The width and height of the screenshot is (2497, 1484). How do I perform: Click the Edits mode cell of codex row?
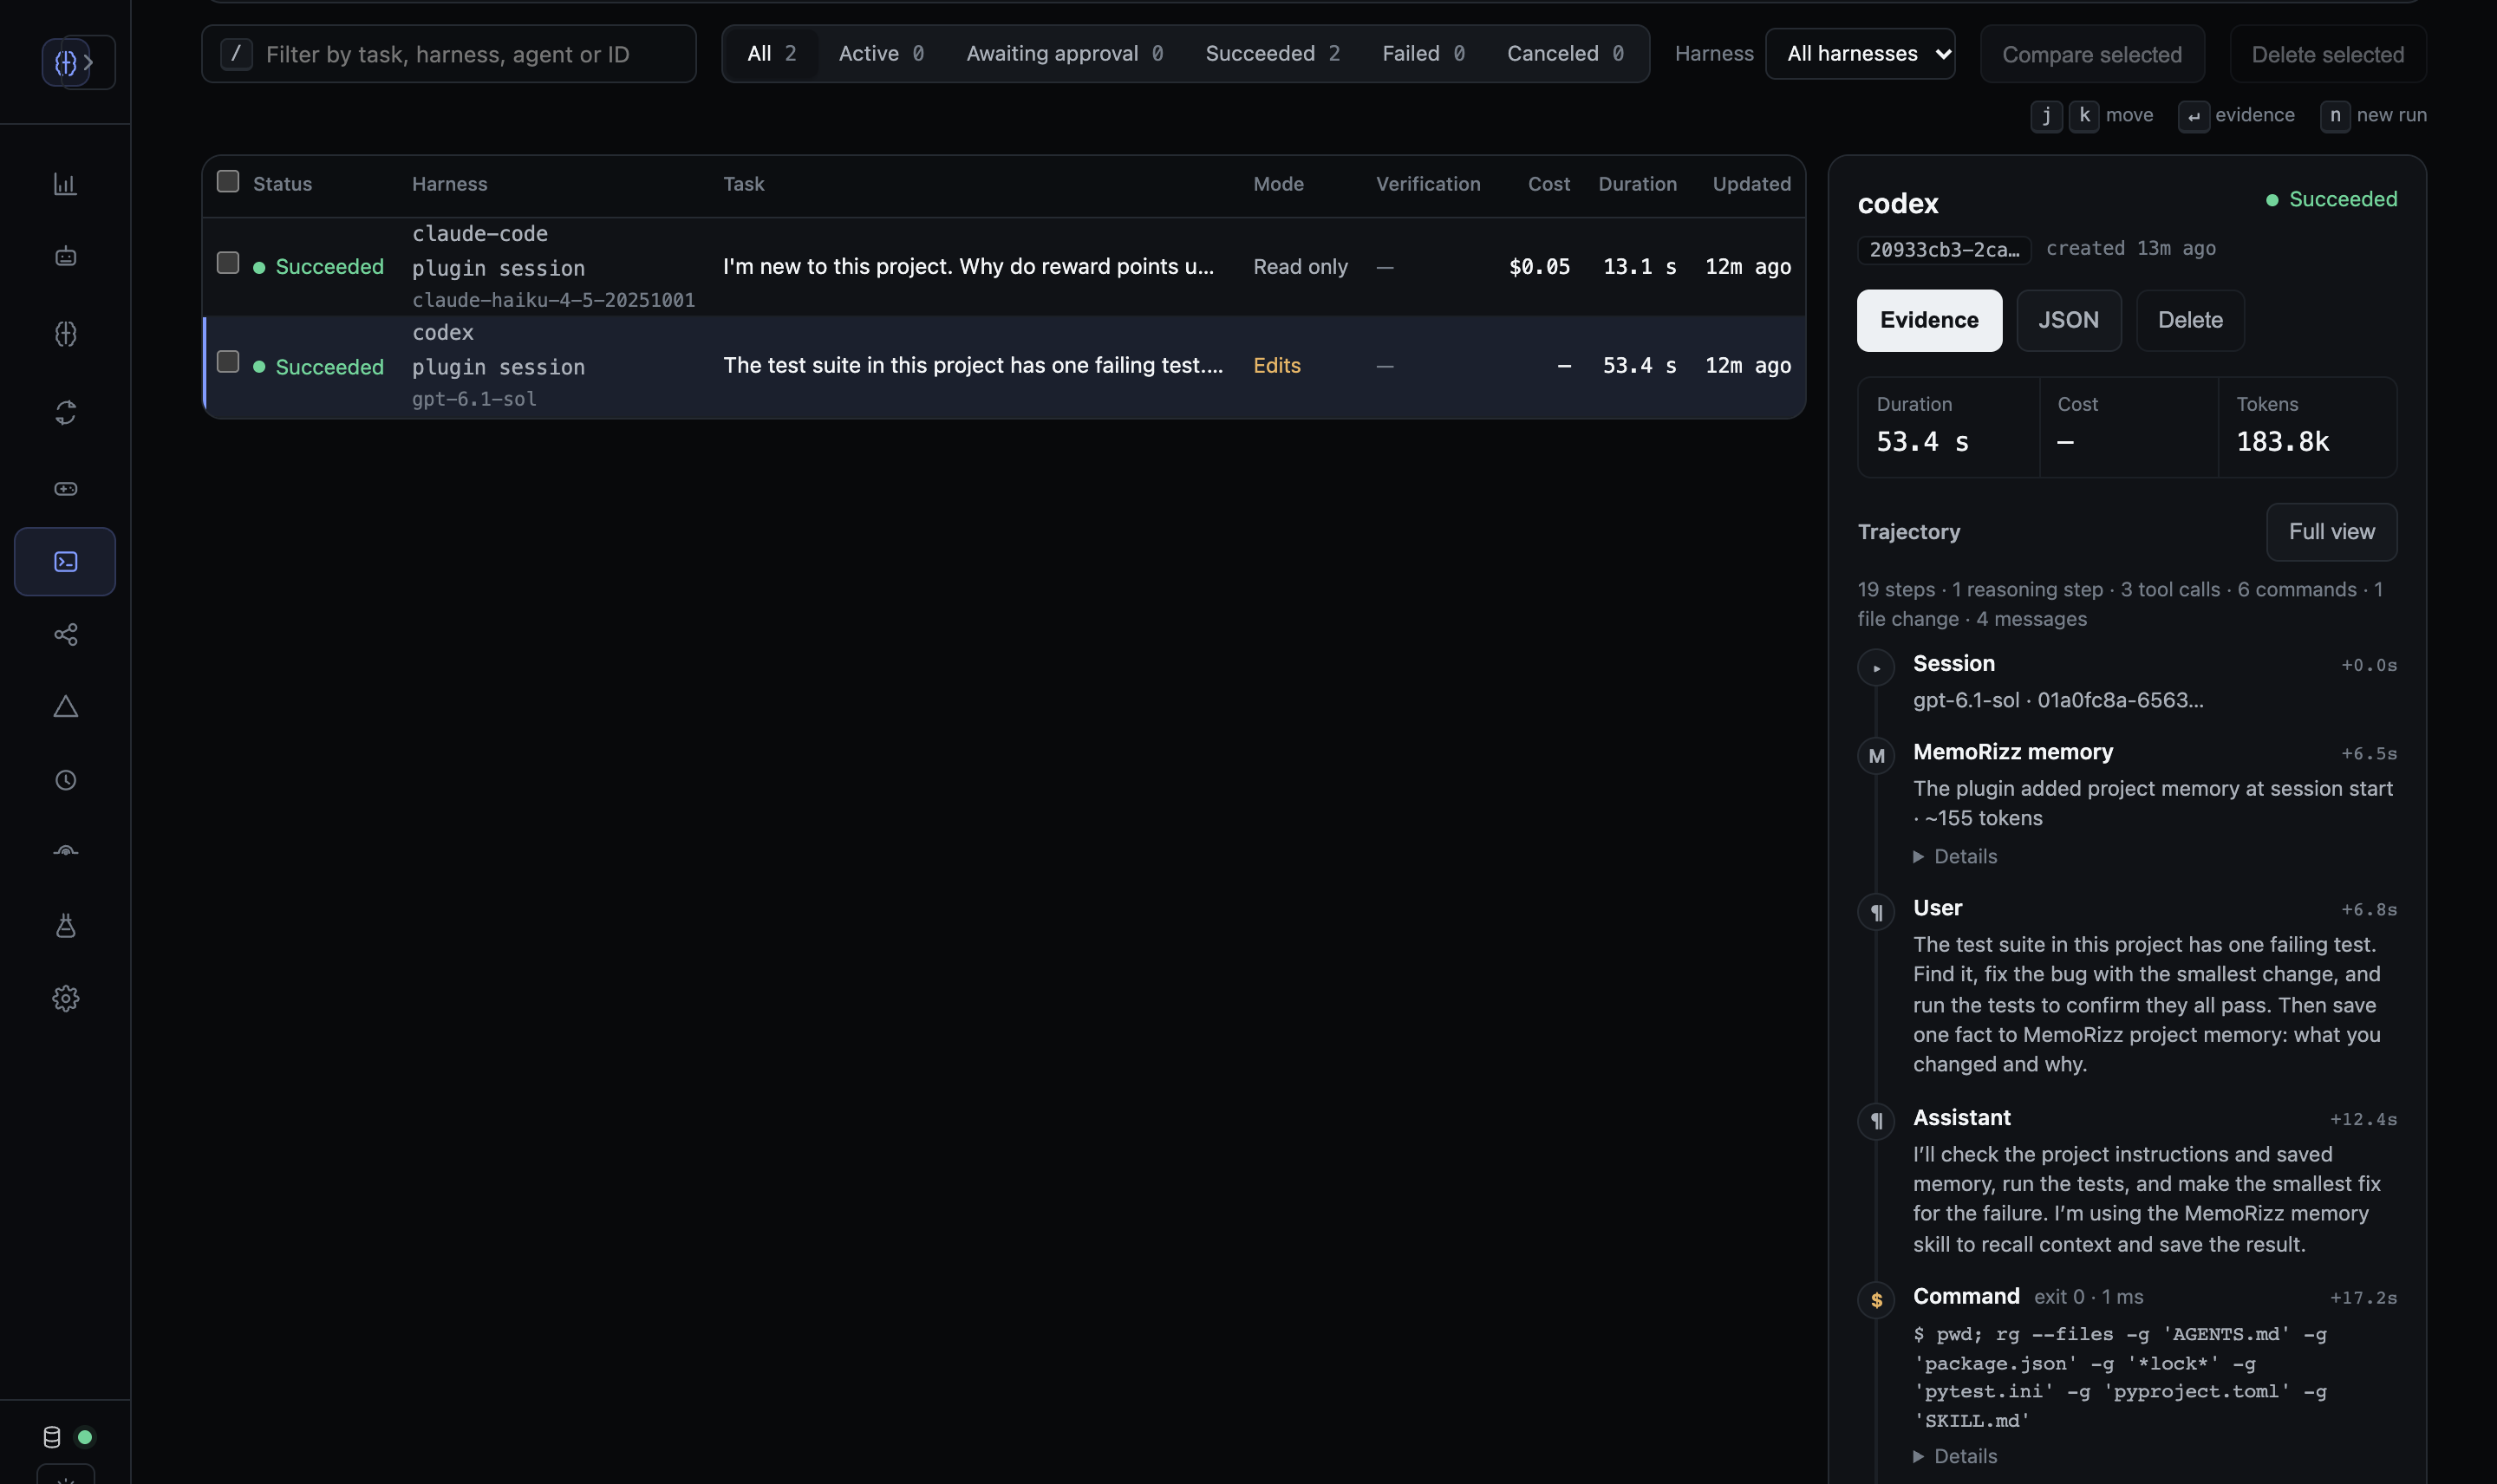point(1277,366)
